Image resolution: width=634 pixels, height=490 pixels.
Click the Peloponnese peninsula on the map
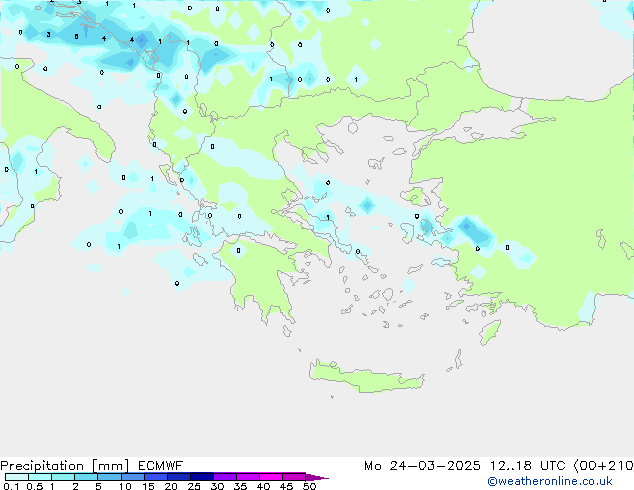coord(263,279)
